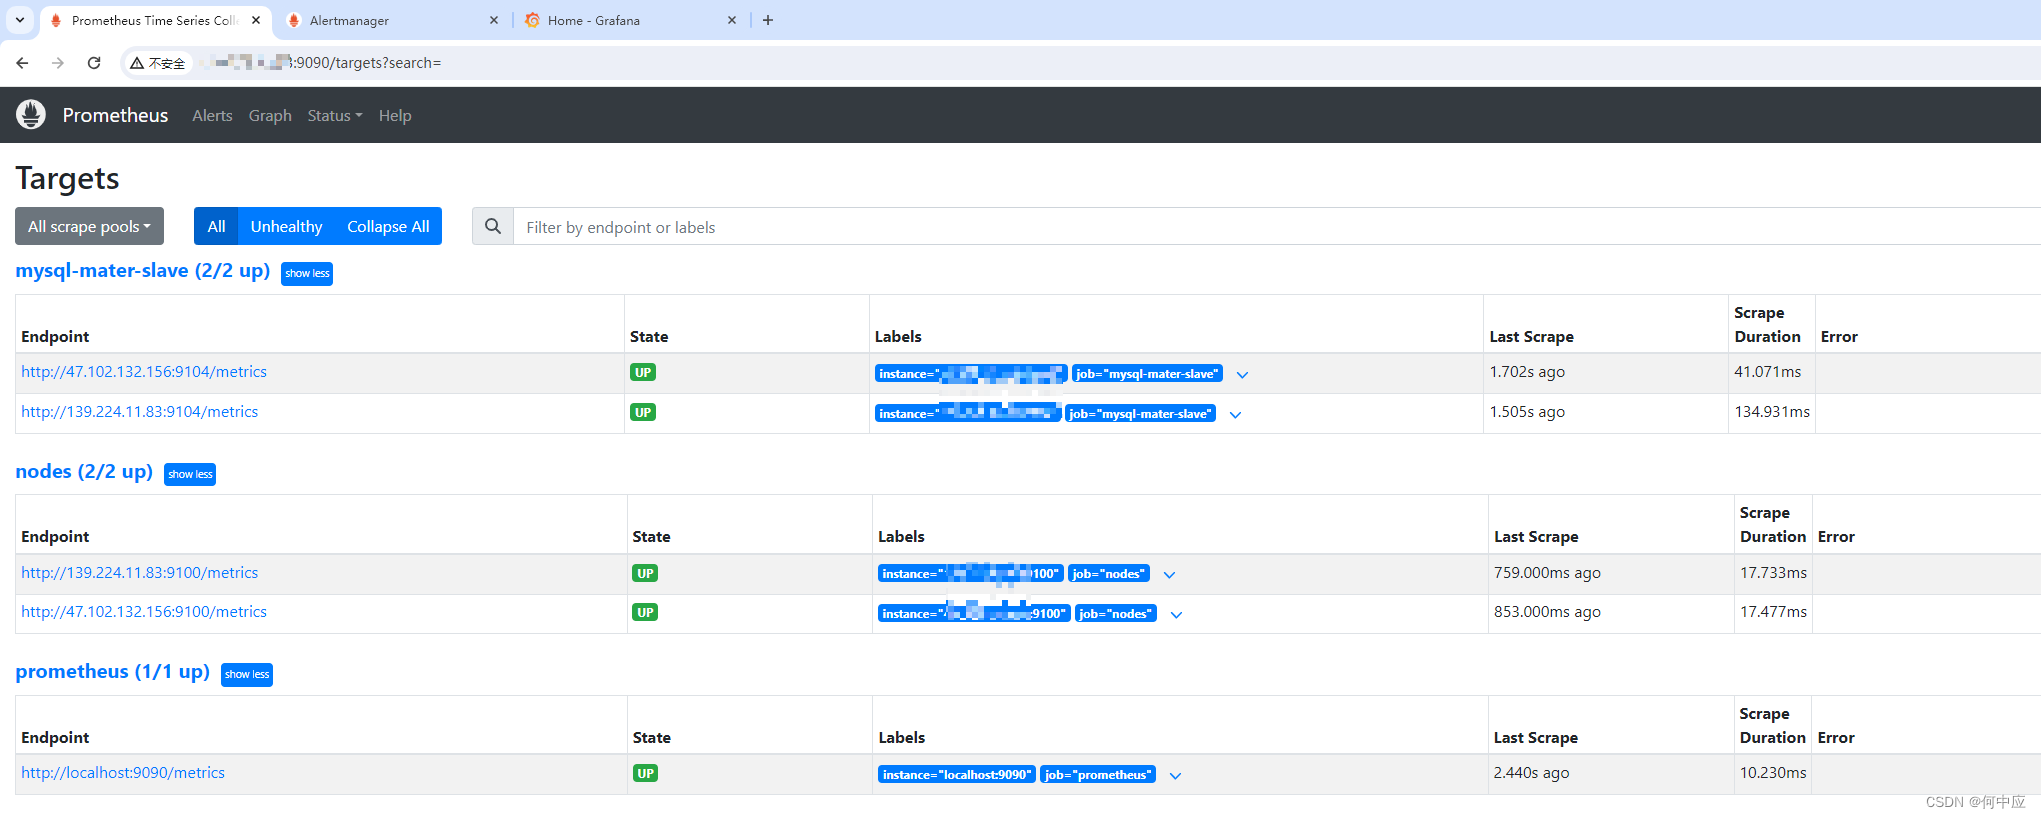The image size is (2041, 818).
Task: Click the browser back arrow
Action: 22,63
